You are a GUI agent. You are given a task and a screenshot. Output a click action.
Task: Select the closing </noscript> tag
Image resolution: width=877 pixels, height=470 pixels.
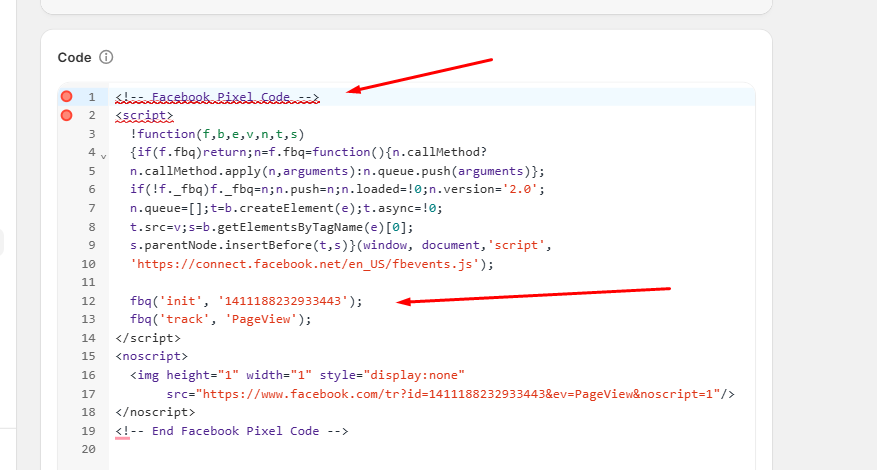pos(155,412)
